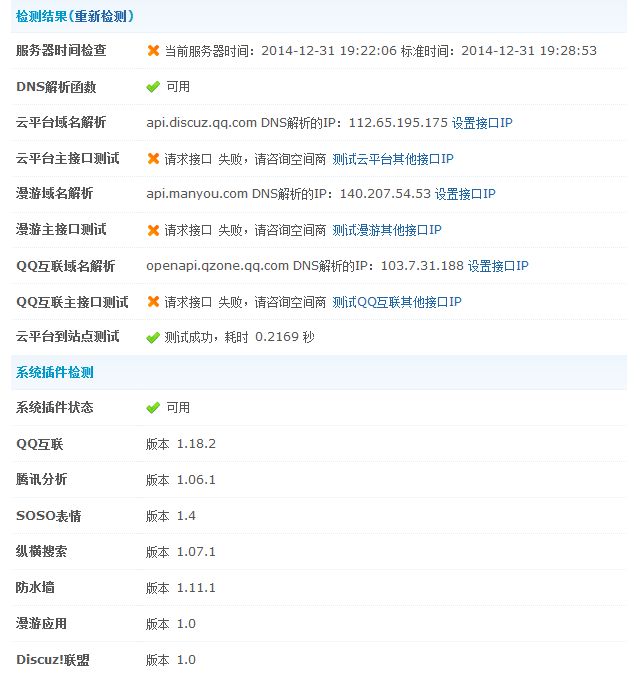Select the IP address 103.7.31.188

(422, 266)
